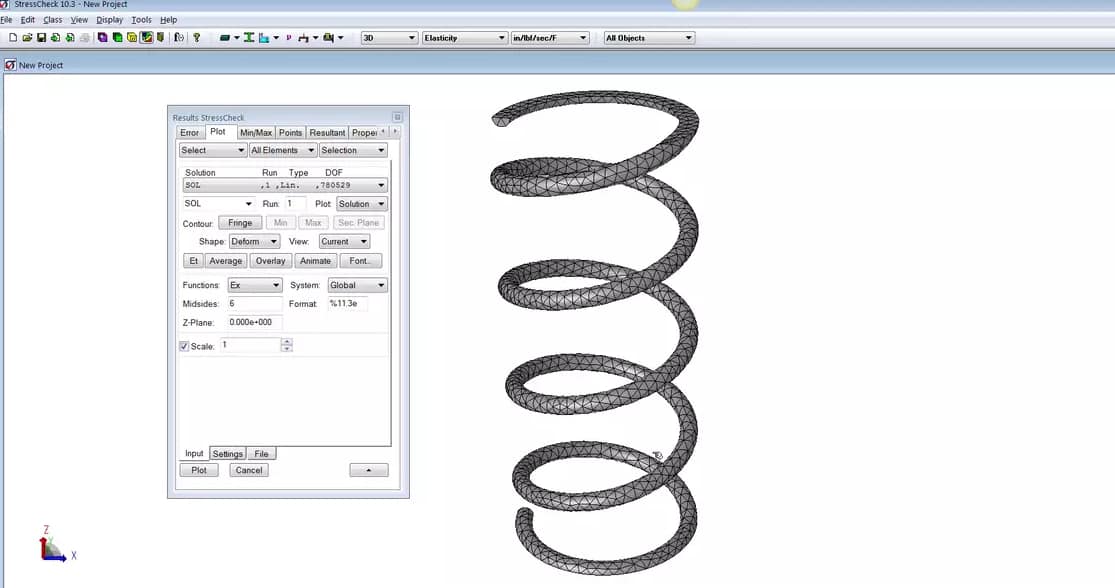
Task: Increase Scale using the stepper arrows
Action: (x=287, y=345)
